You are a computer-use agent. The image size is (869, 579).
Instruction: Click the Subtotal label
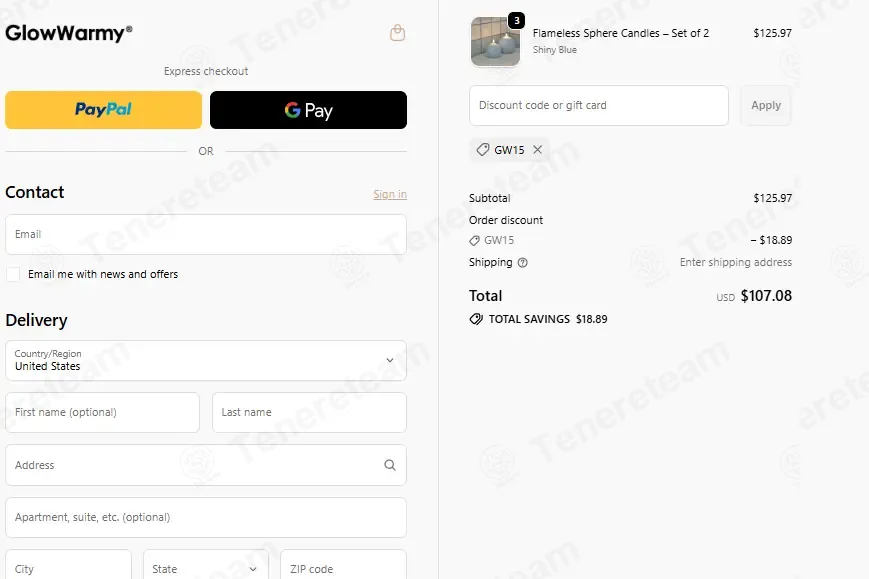pos(489,198)
